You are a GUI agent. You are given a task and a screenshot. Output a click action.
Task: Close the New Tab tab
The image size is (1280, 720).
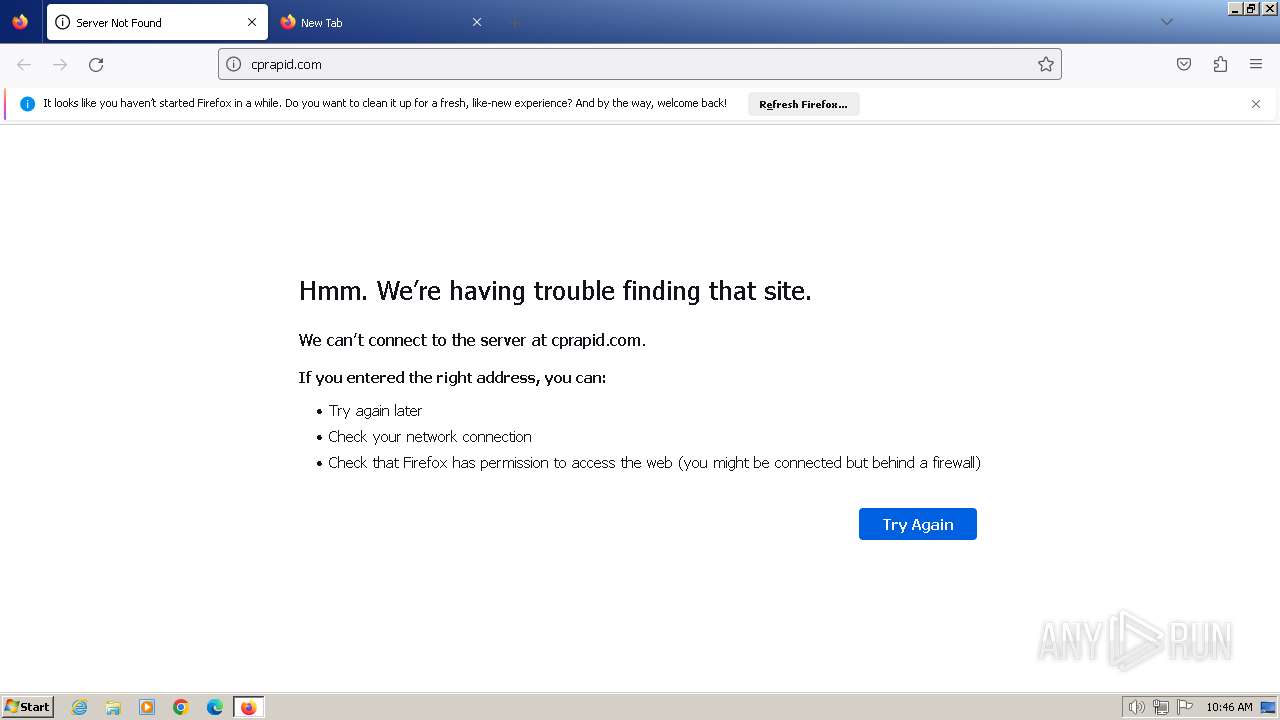[x=477, y=22]
